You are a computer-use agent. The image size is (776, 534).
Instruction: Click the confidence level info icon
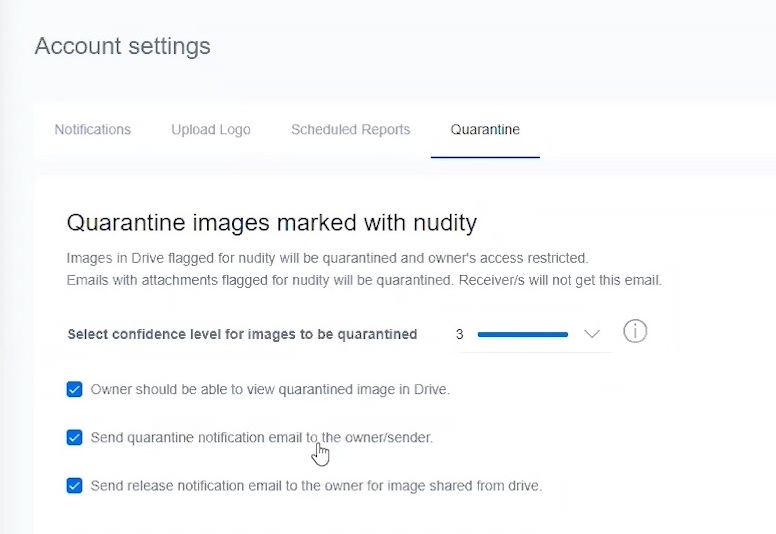pos(635,331)
